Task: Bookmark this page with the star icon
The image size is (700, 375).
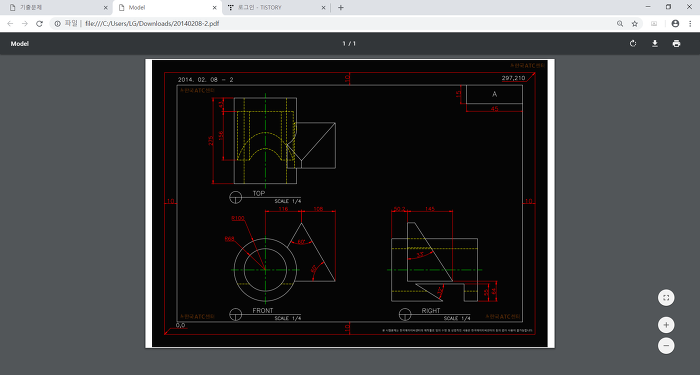Action: click(634, 24)
